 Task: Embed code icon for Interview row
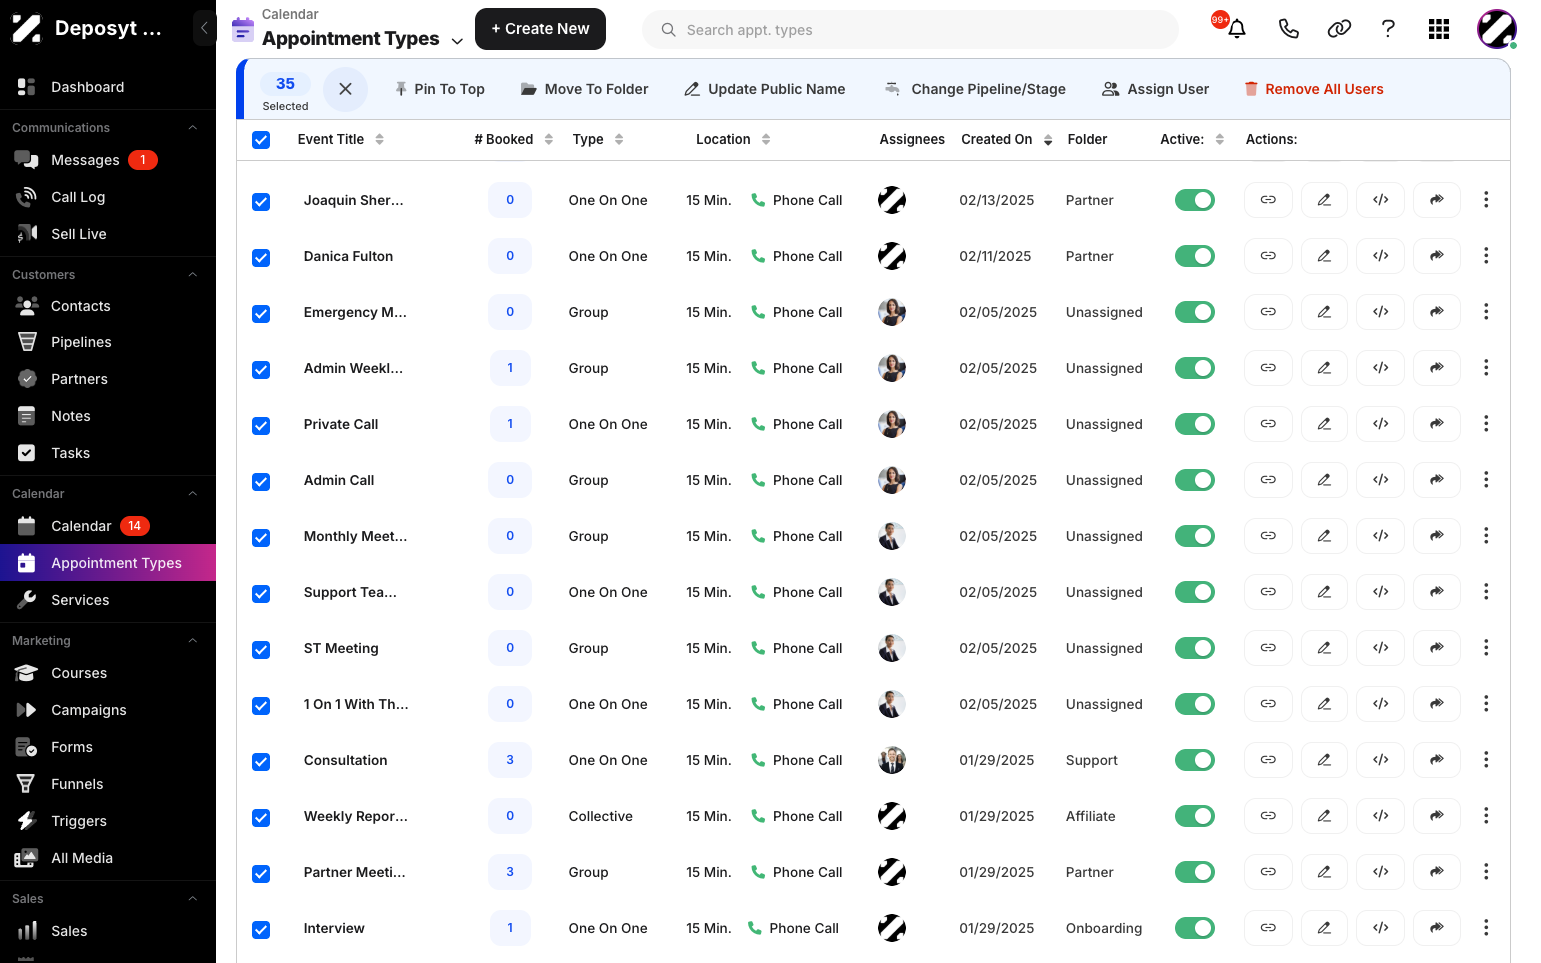coord(1381,928)
